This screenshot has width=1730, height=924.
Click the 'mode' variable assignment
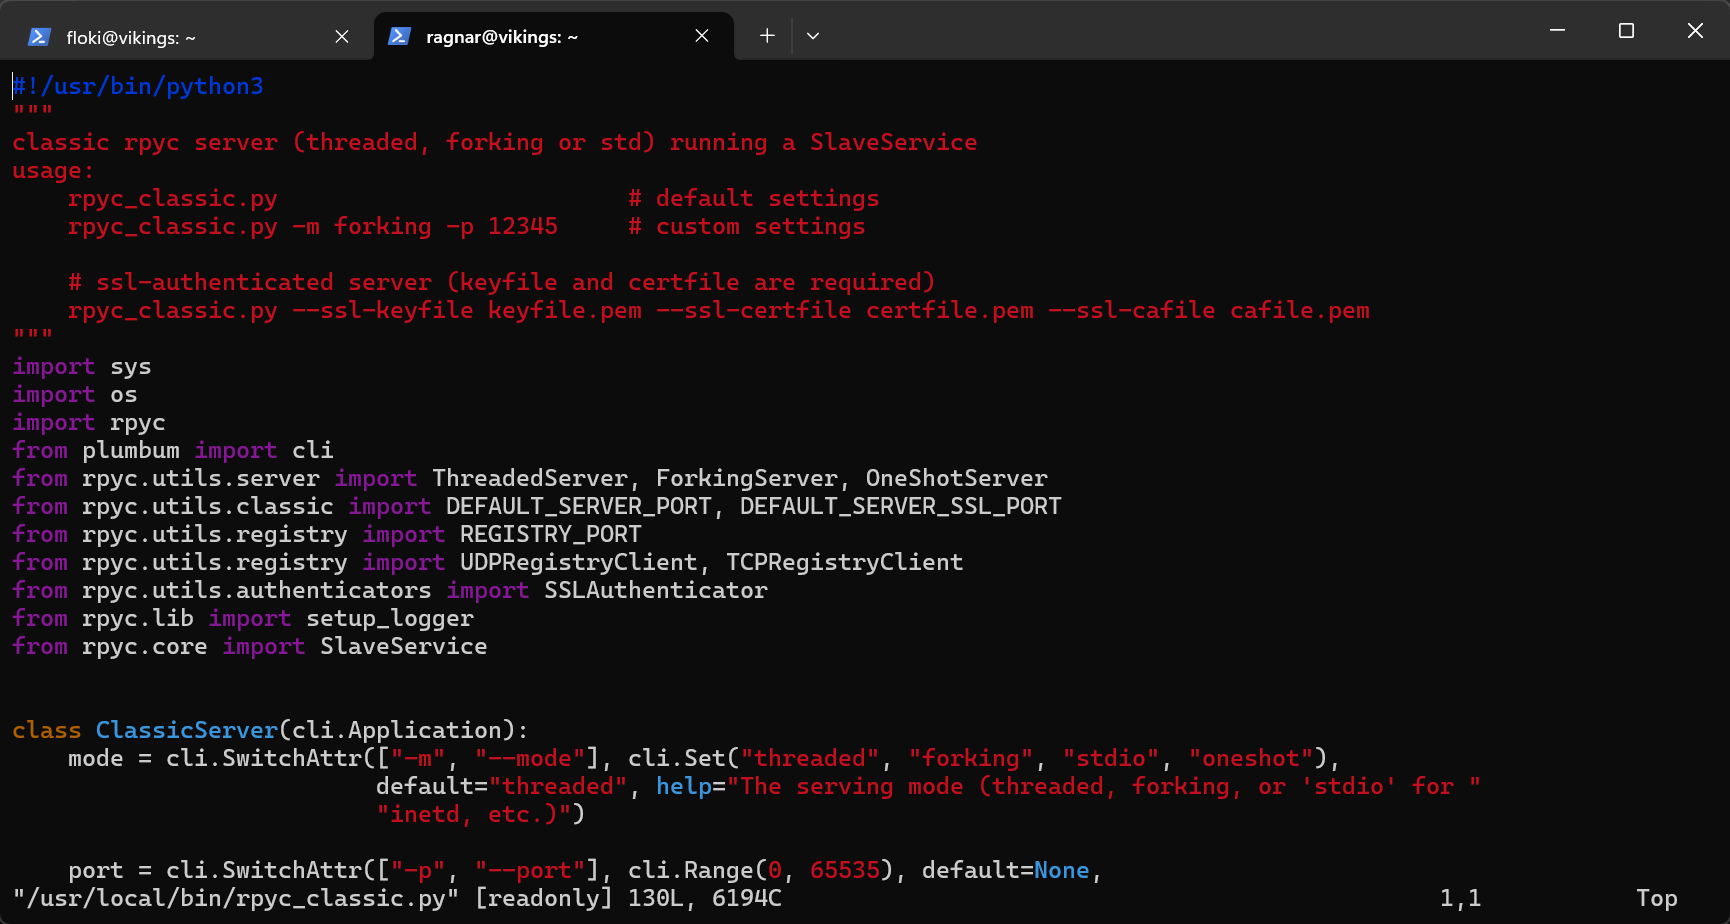click(x=96, y=758)
